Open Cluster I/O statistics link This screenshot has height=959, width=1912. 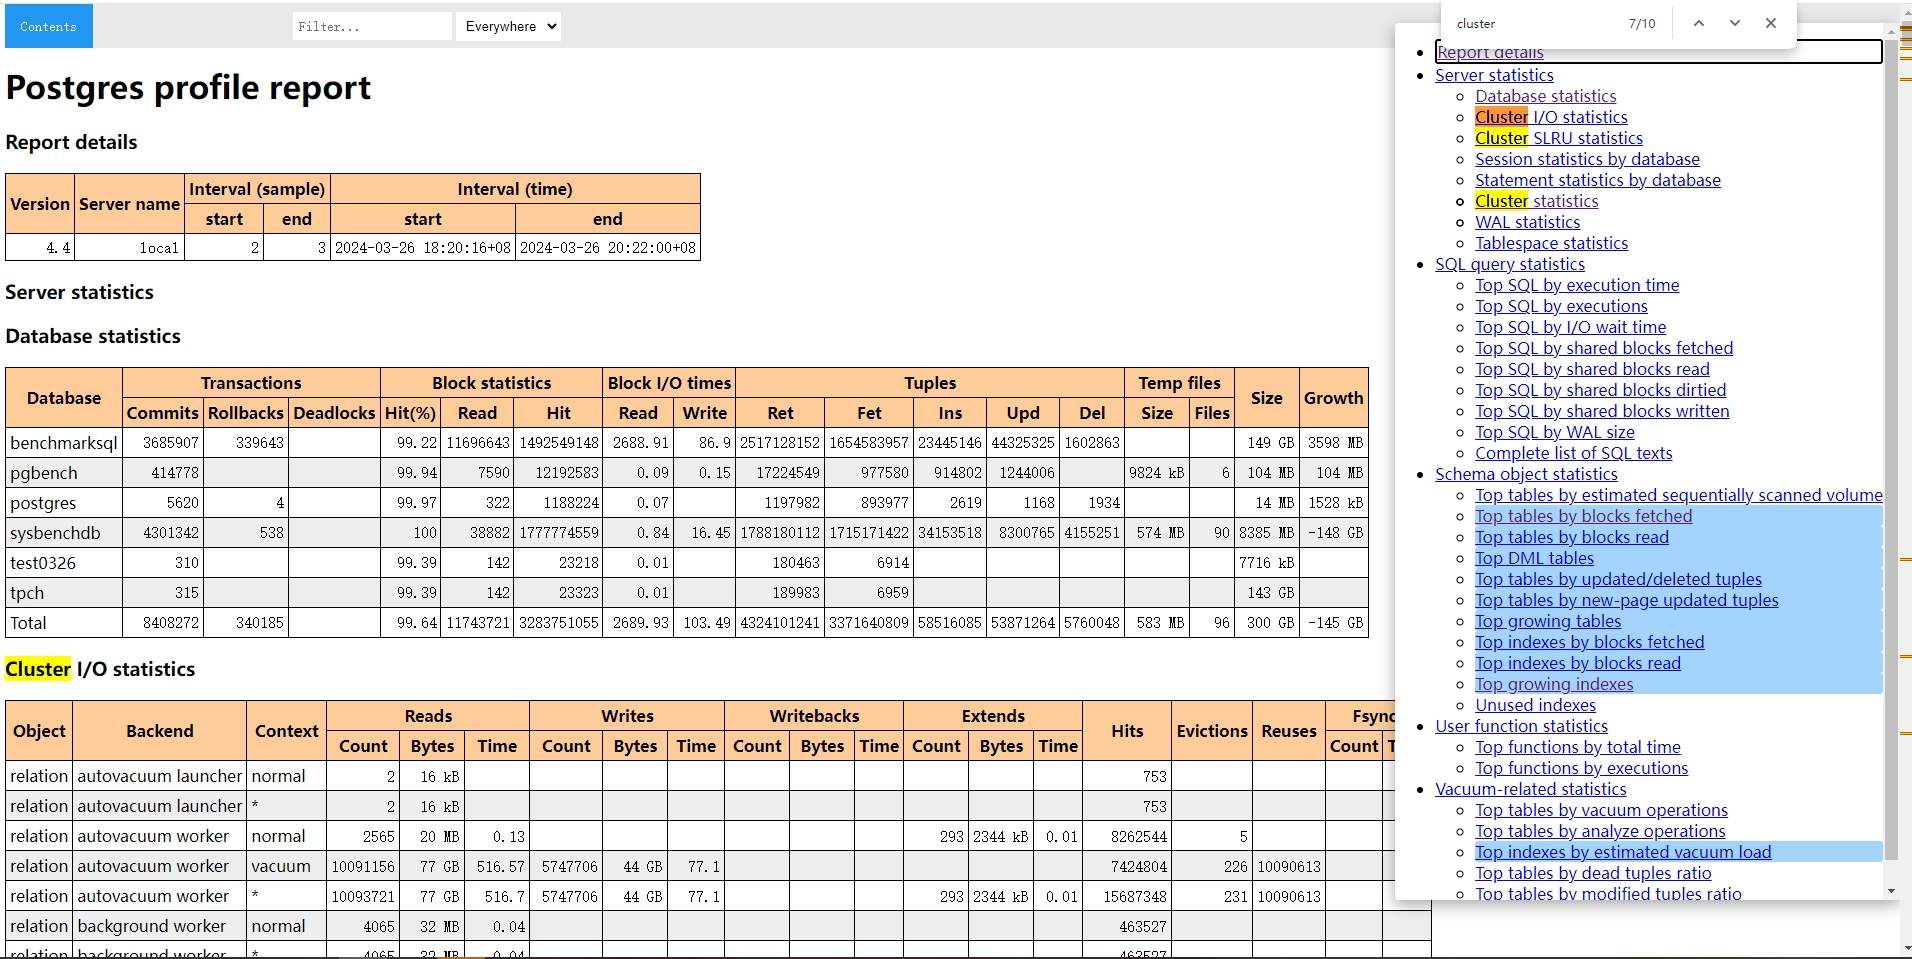tap(1551, 117)
